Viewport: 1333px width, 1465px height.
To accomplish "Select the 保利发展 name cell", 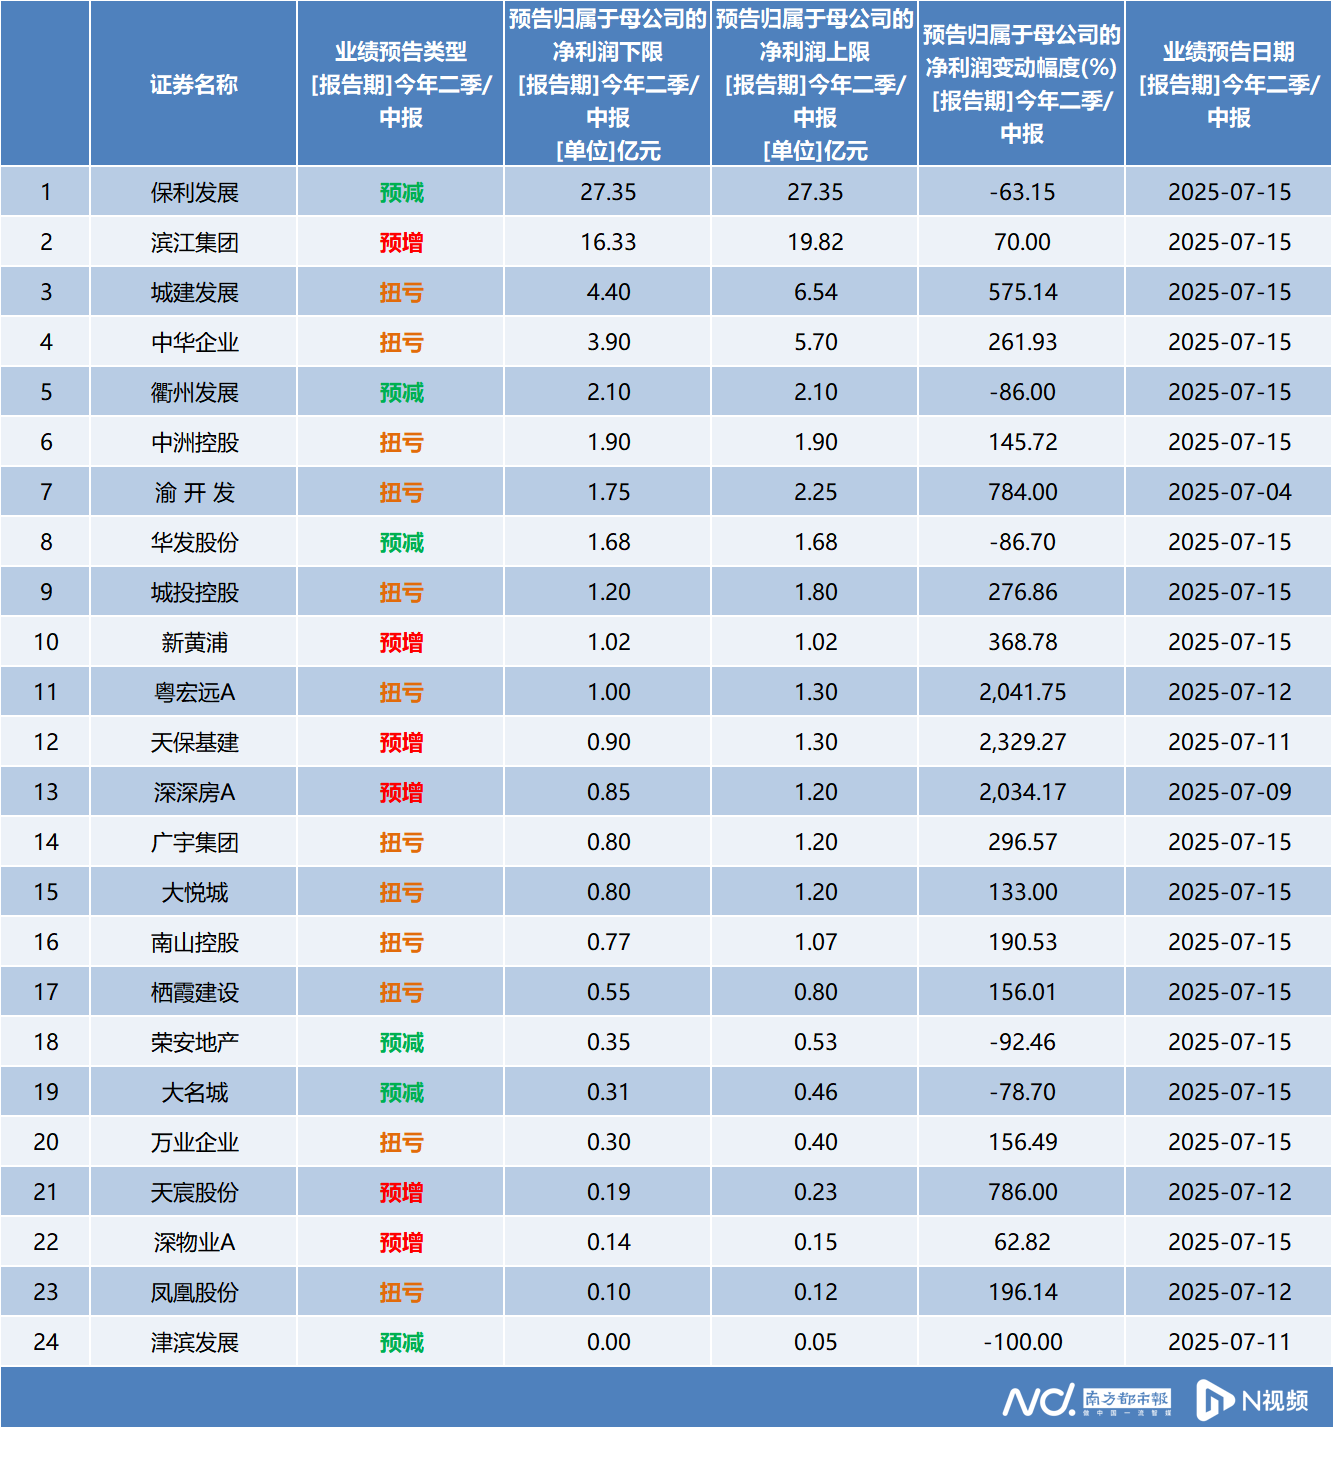I will click(195, 193).
